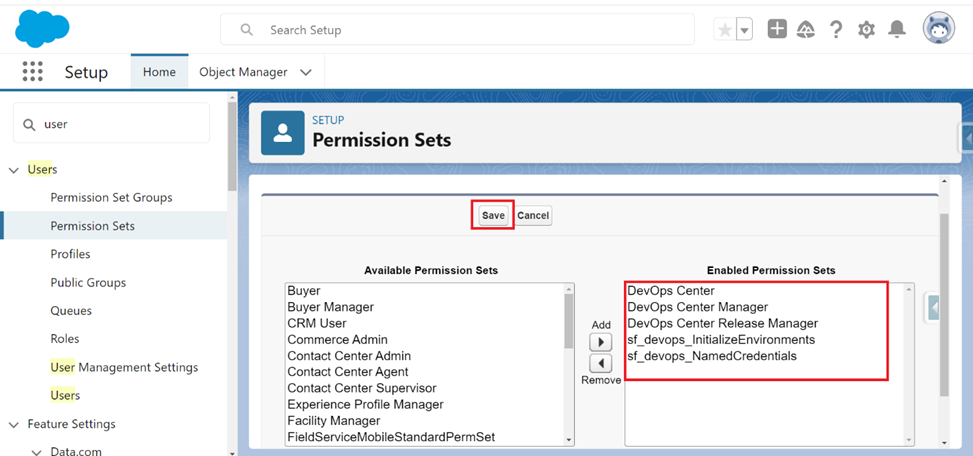973x456 pixels.
Task: Open the Global Actions plus icon
Action: (x=777, y=29)
